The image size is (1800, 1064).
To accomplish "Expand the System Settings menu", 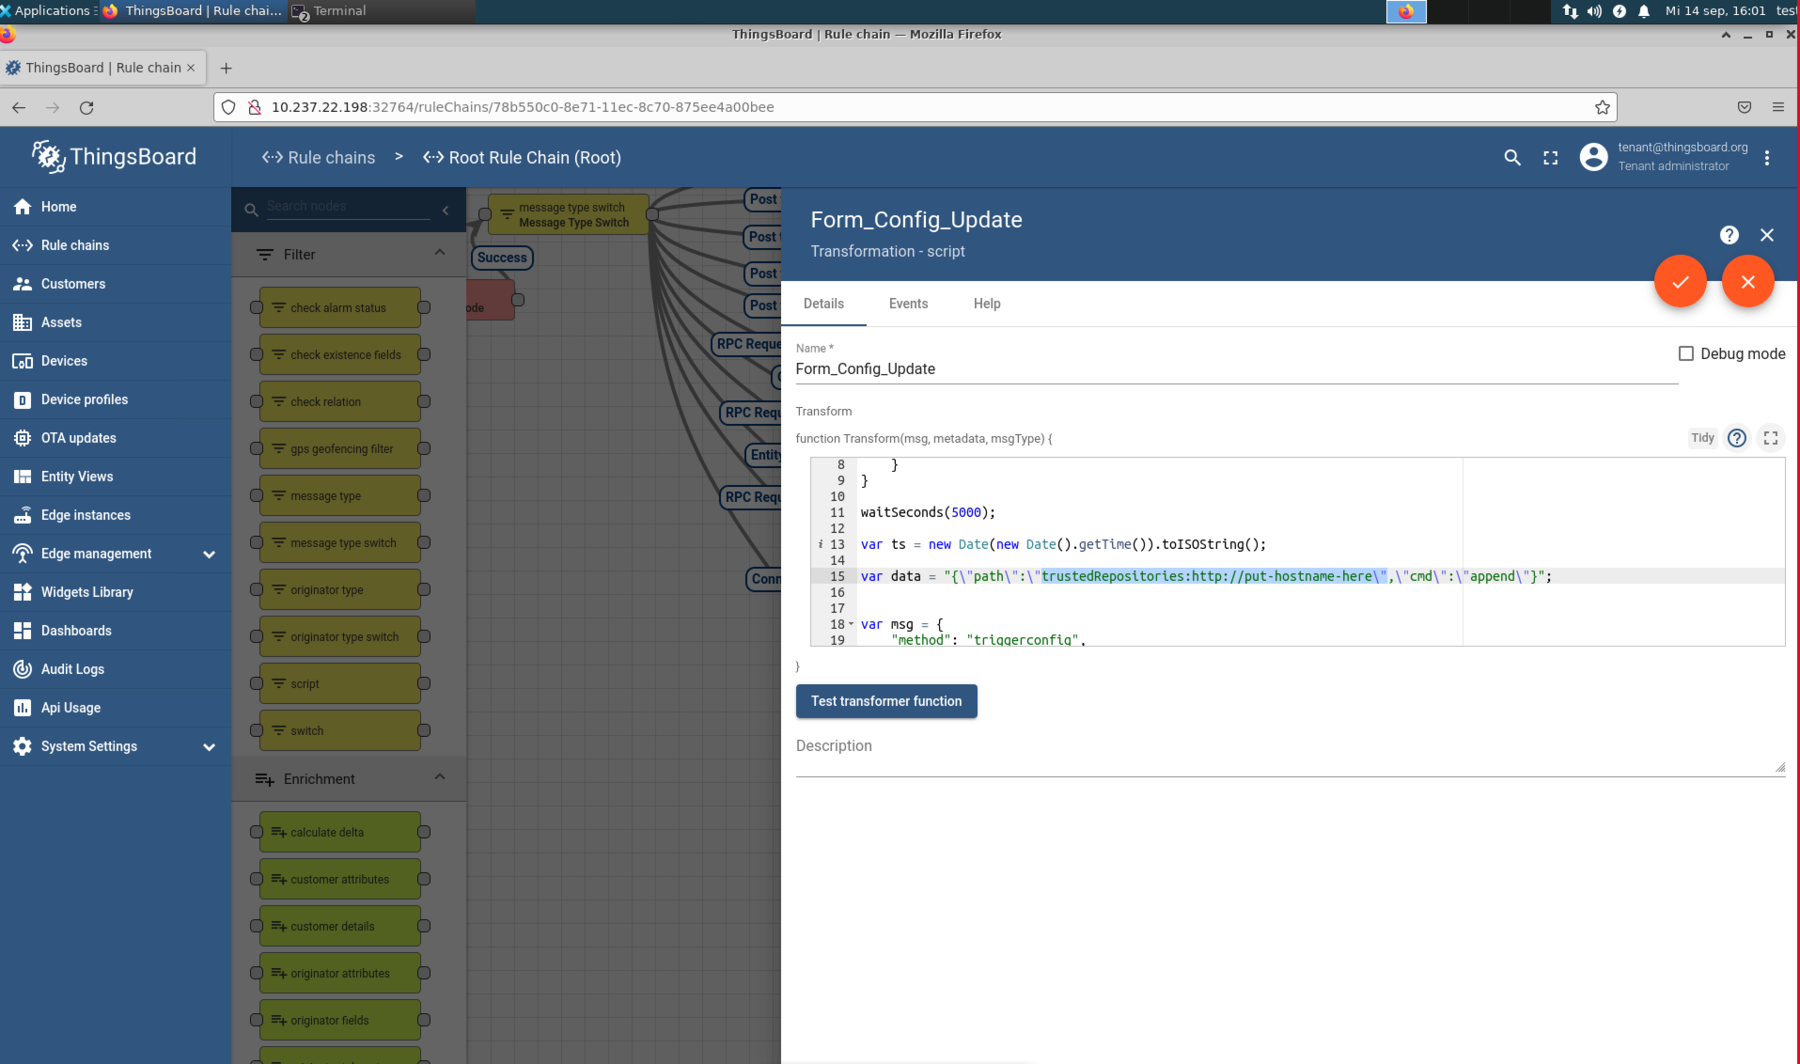I will coord(209,747).
